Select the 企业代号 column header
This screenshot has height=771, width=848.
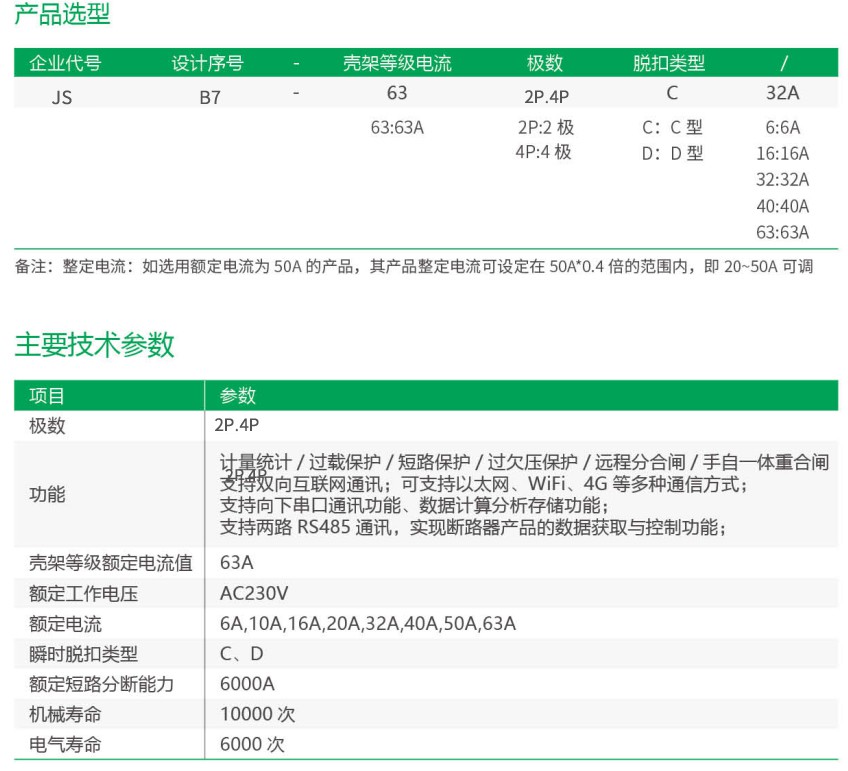point(65,63)
